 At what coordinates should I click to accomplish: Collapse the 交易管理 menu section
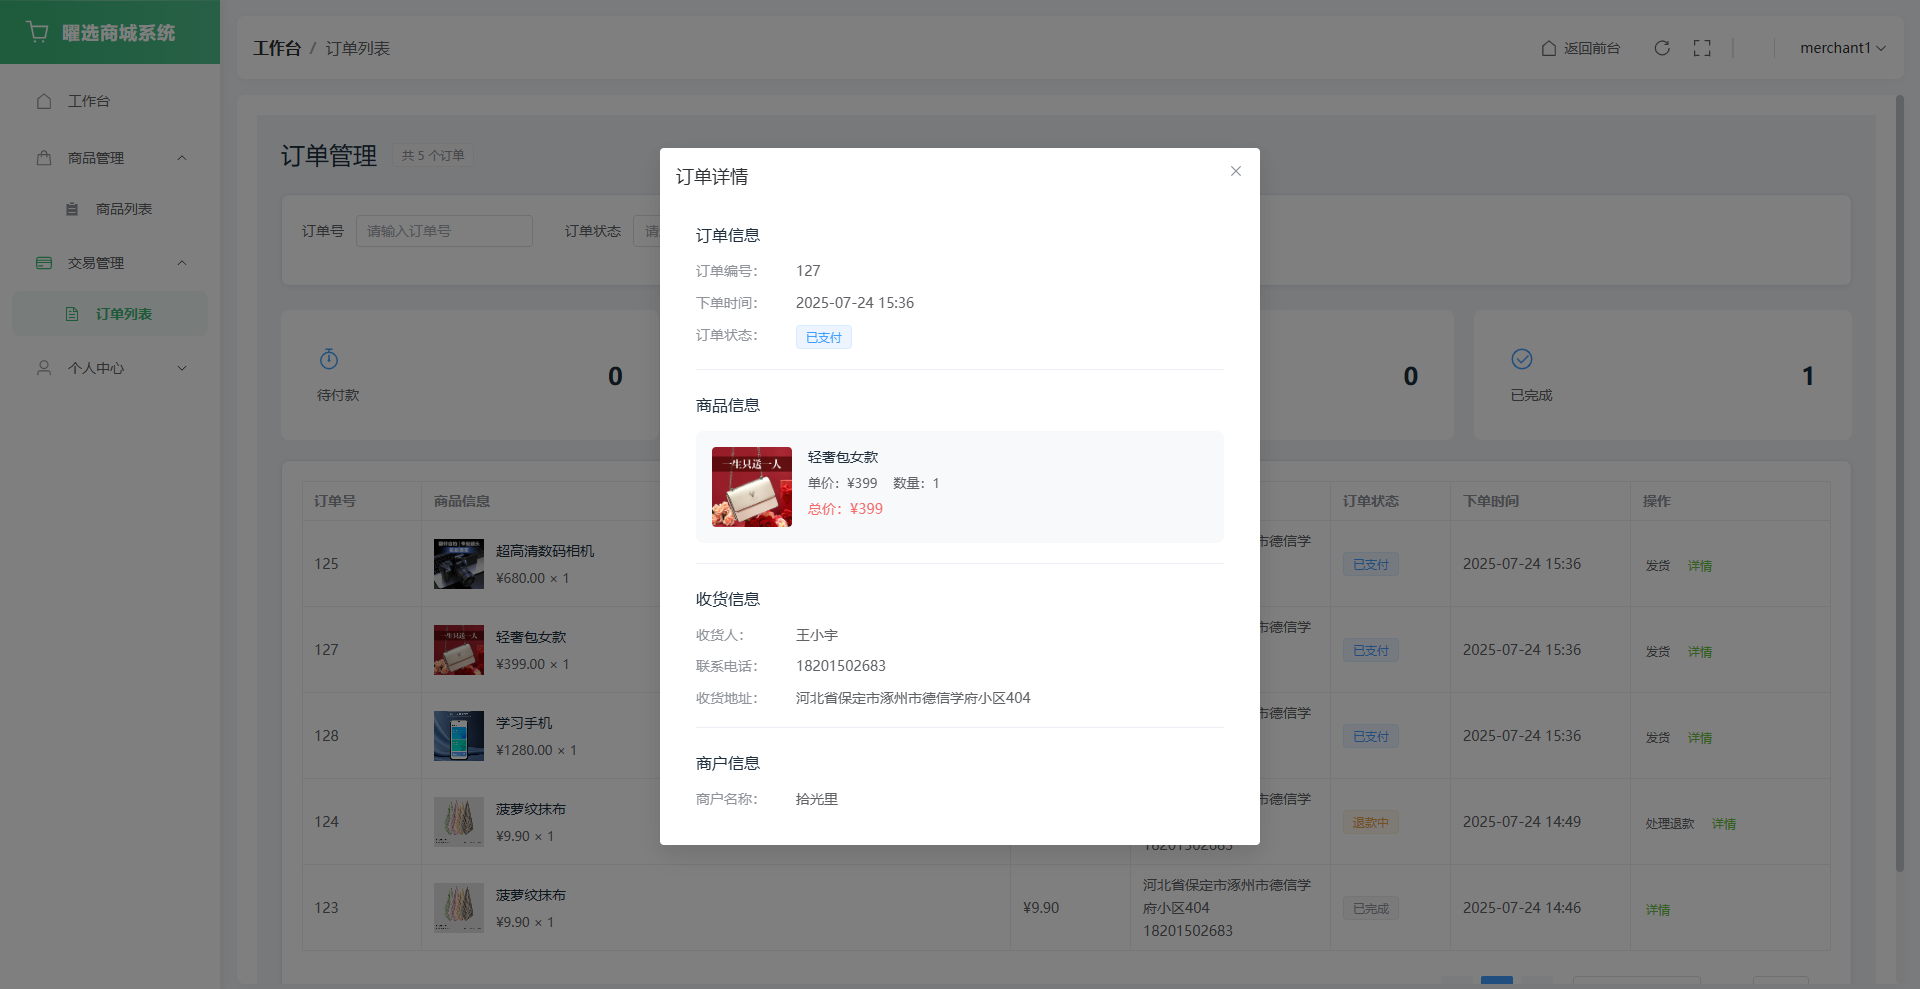[182, 263]
